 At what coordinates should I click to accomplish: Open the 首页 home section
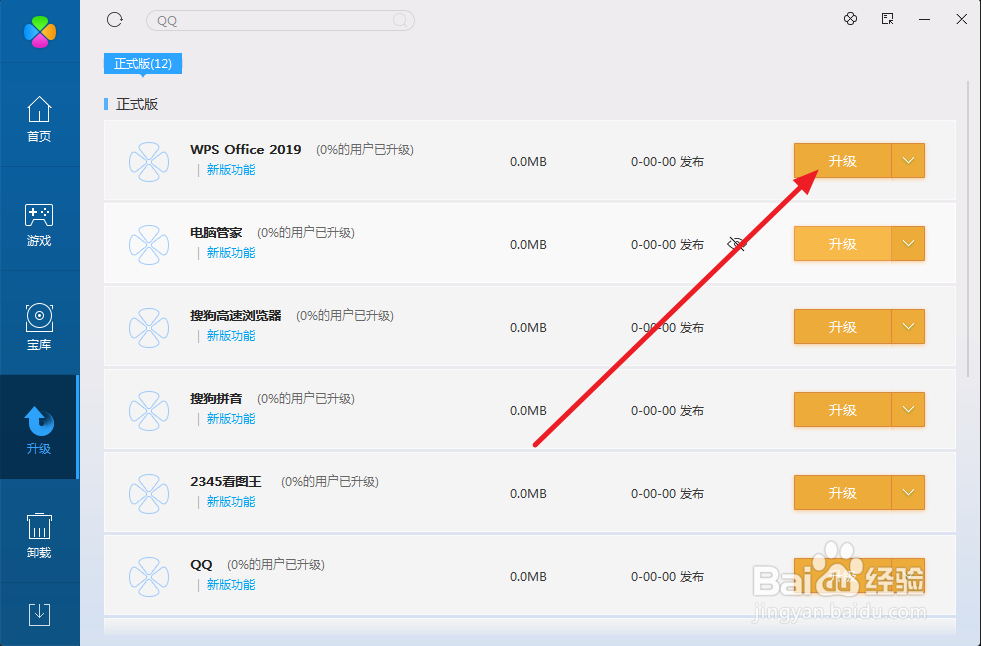[39, 119]
